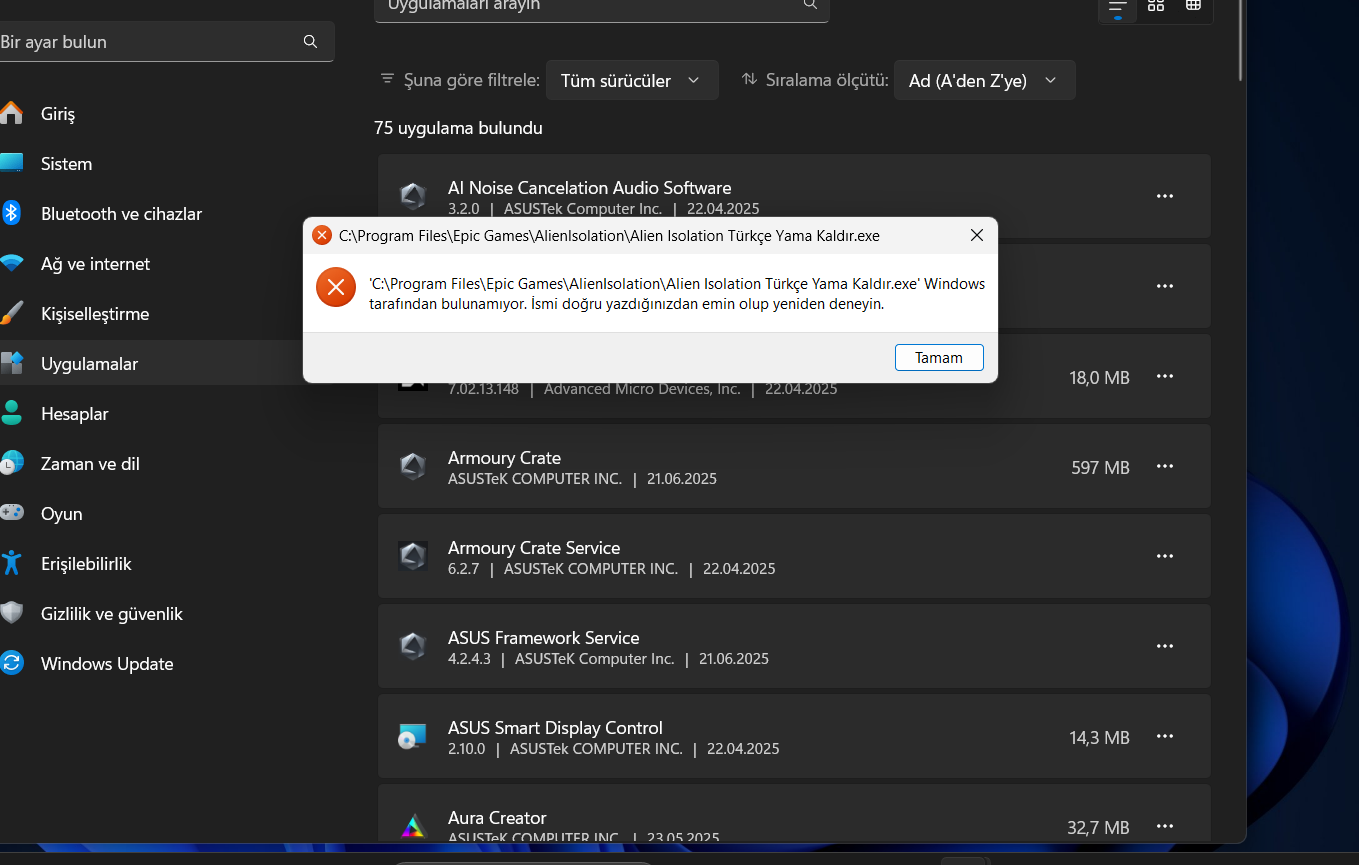Select the Oyun gamepad icon

pyautogui.click(x=11, y=513)
